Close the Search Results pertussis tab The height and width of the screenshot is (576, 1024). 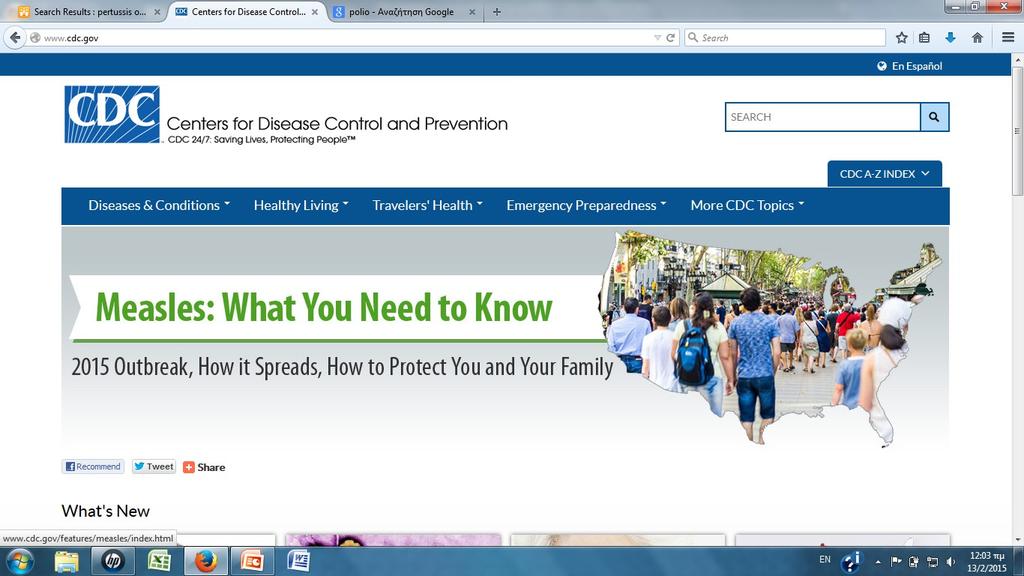pyautogui.click(x=157, y=12)
